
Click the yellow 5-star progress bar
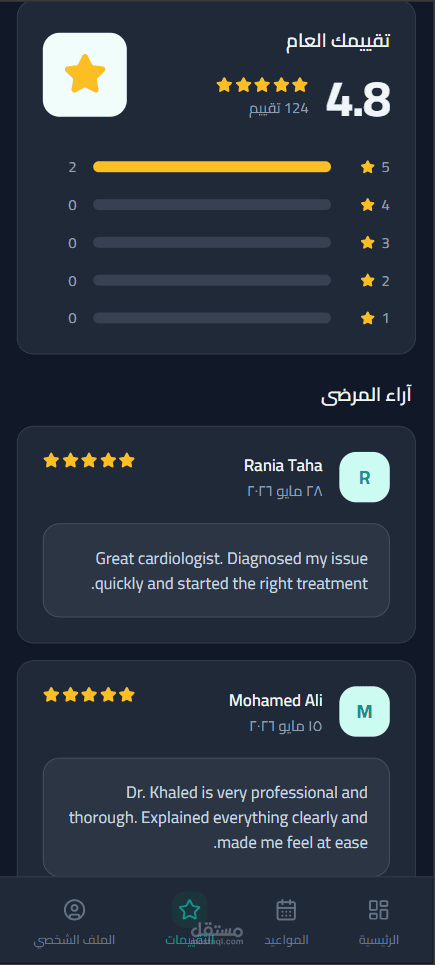[x=212, y=167]
